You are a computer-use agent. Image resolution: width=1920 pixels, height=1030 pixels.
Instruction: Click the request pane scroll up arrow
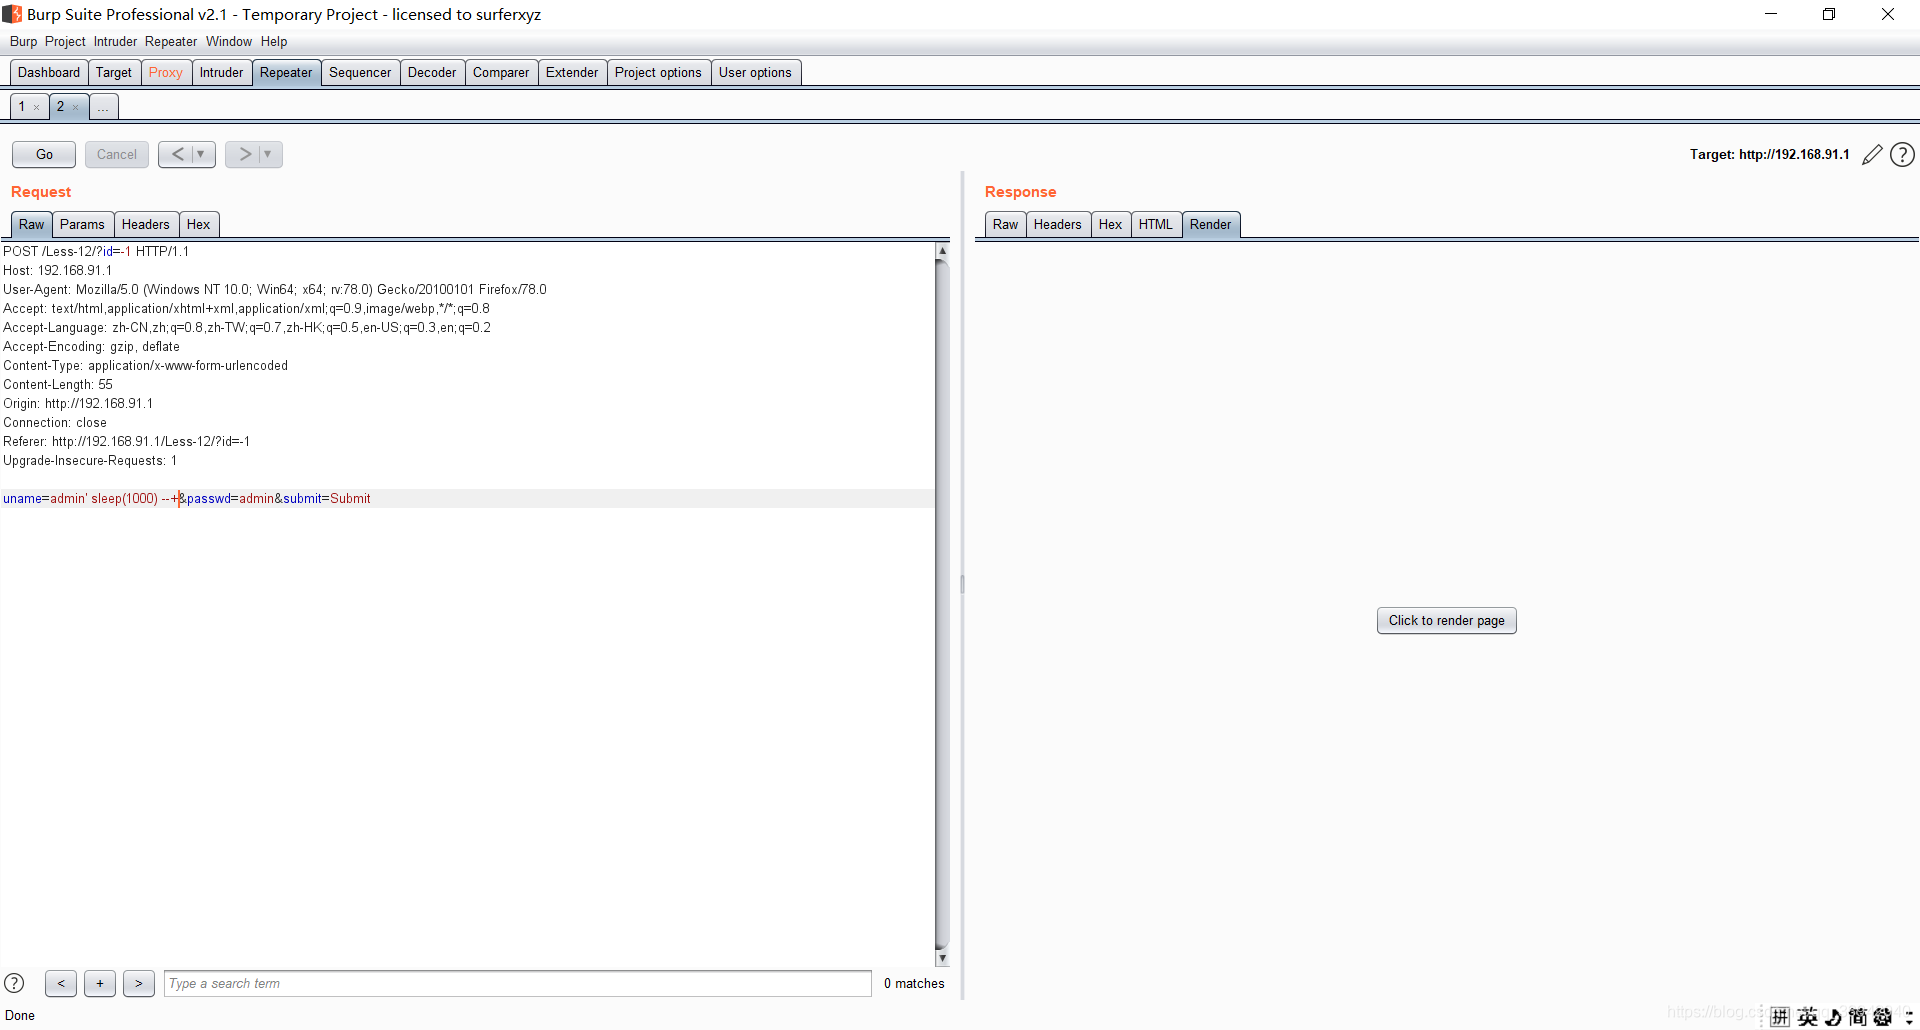941,252
